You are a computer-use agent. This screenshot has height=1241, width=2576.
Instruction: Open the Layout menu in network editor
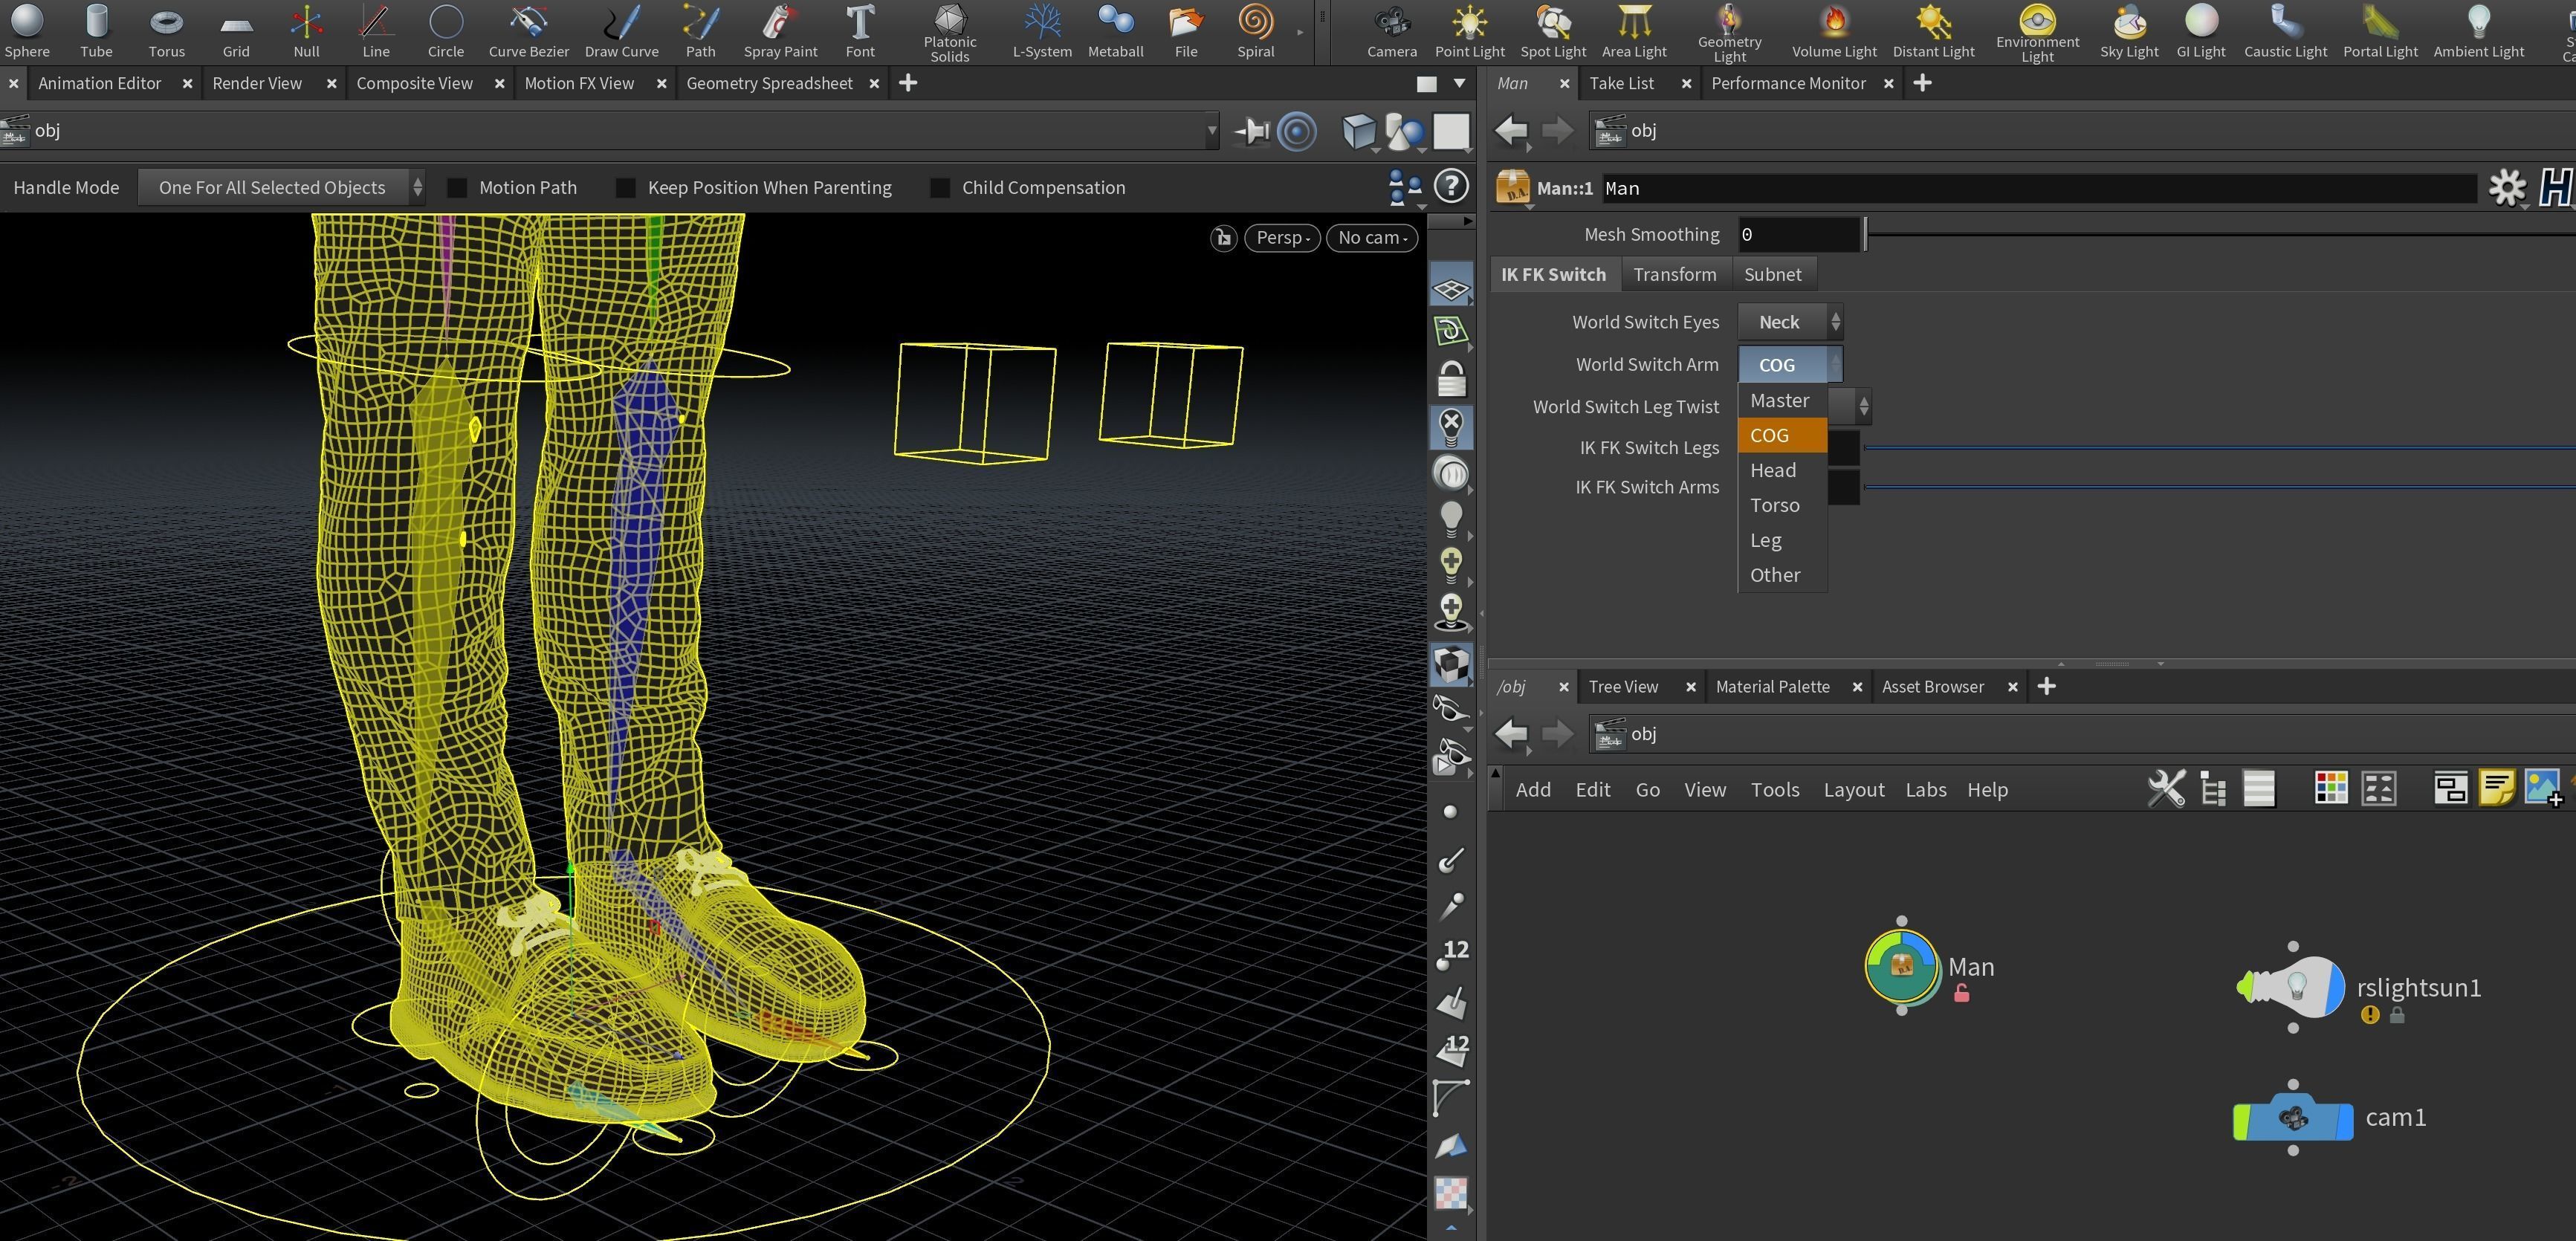pyautogui.click(x=1853, y=790)
